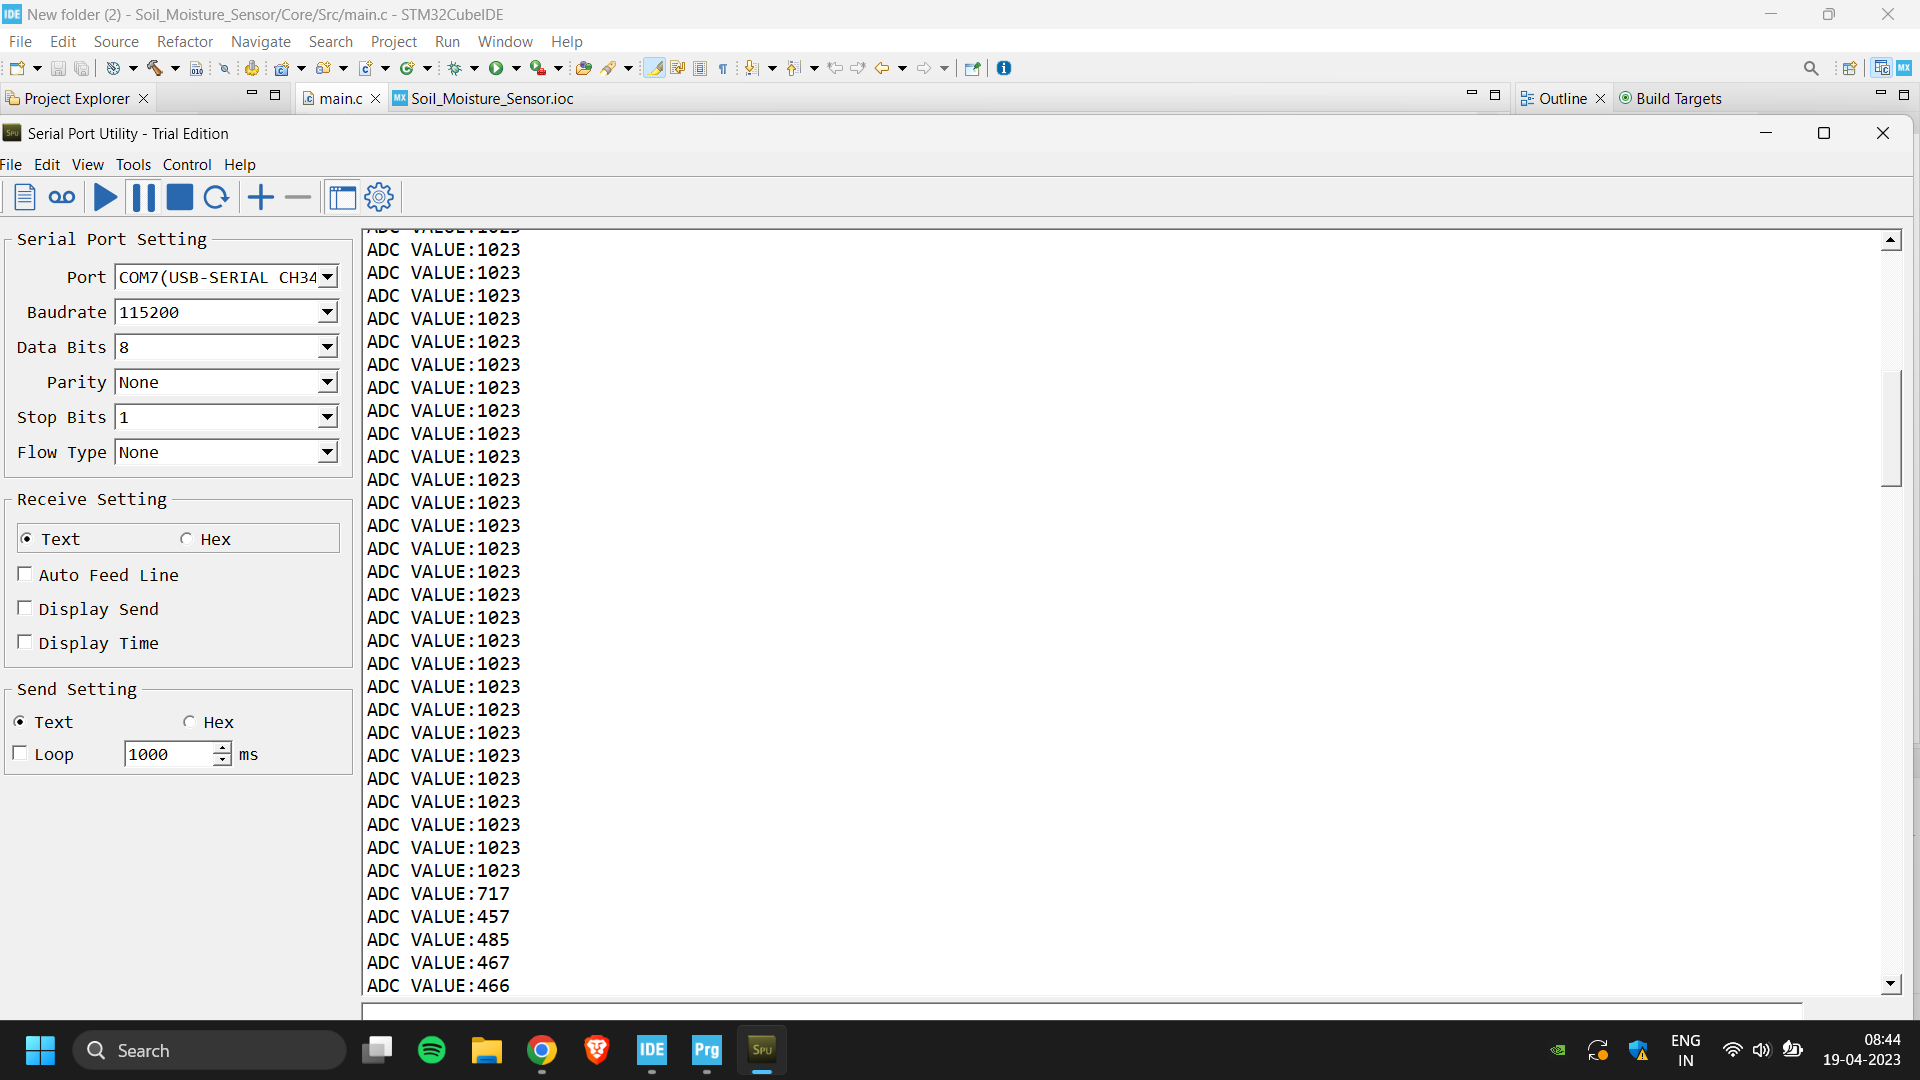Screen dimensions: 1920x1080
Task: Select Hex in Receive Setting
Action: [x=187, y=539]
